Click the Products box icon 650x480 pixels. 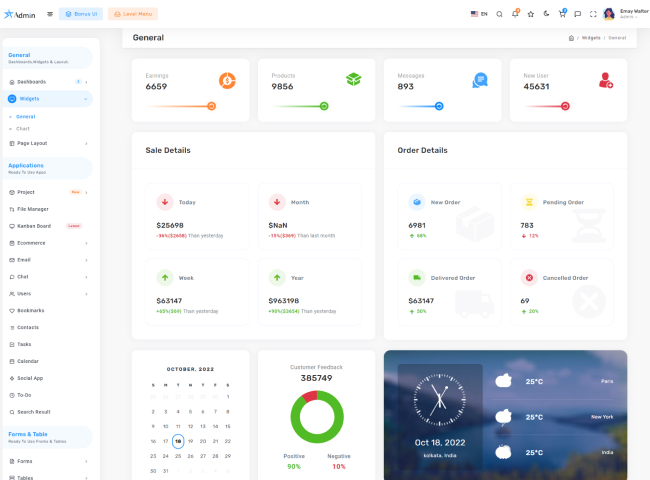pos(353,80)
